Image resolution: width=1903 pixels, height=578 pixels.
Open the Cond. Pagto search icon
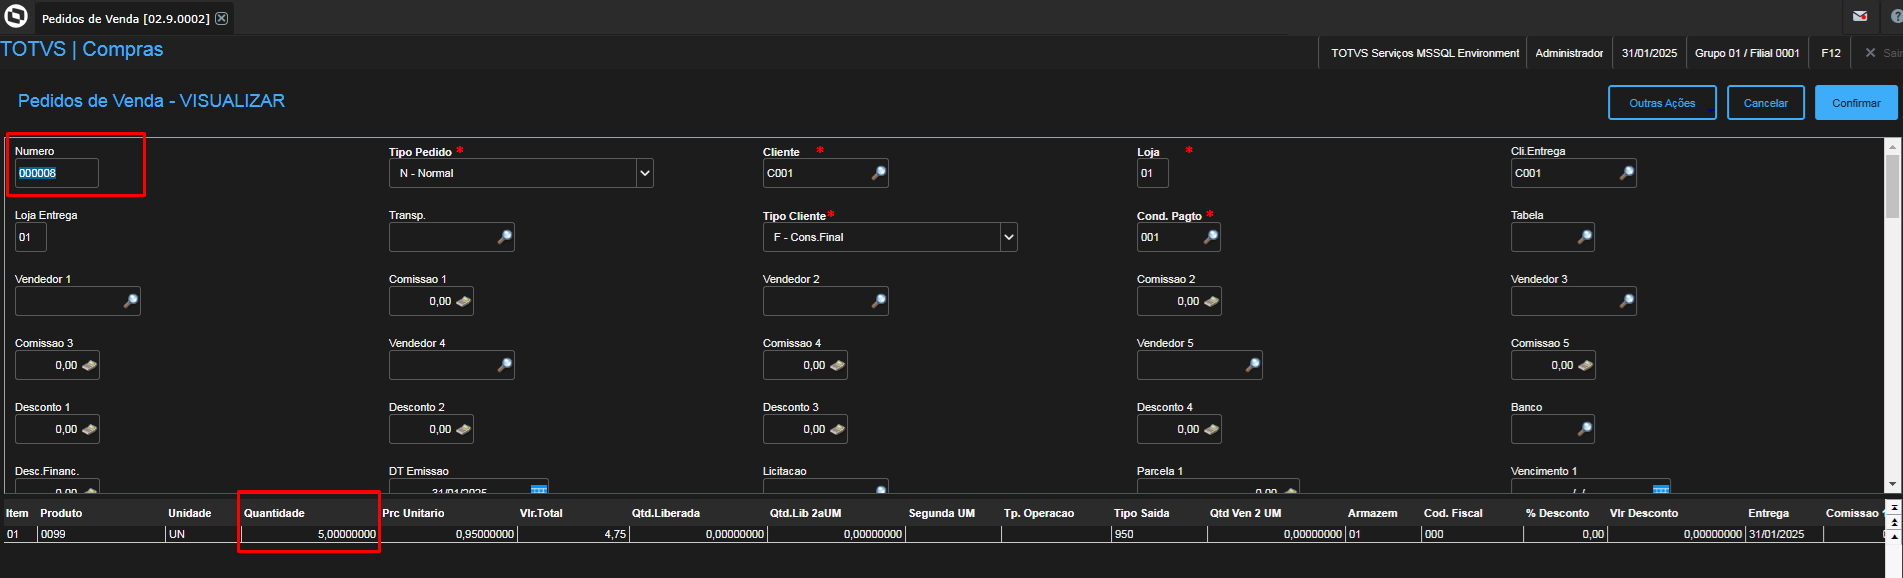click(x=1210, y=237)
